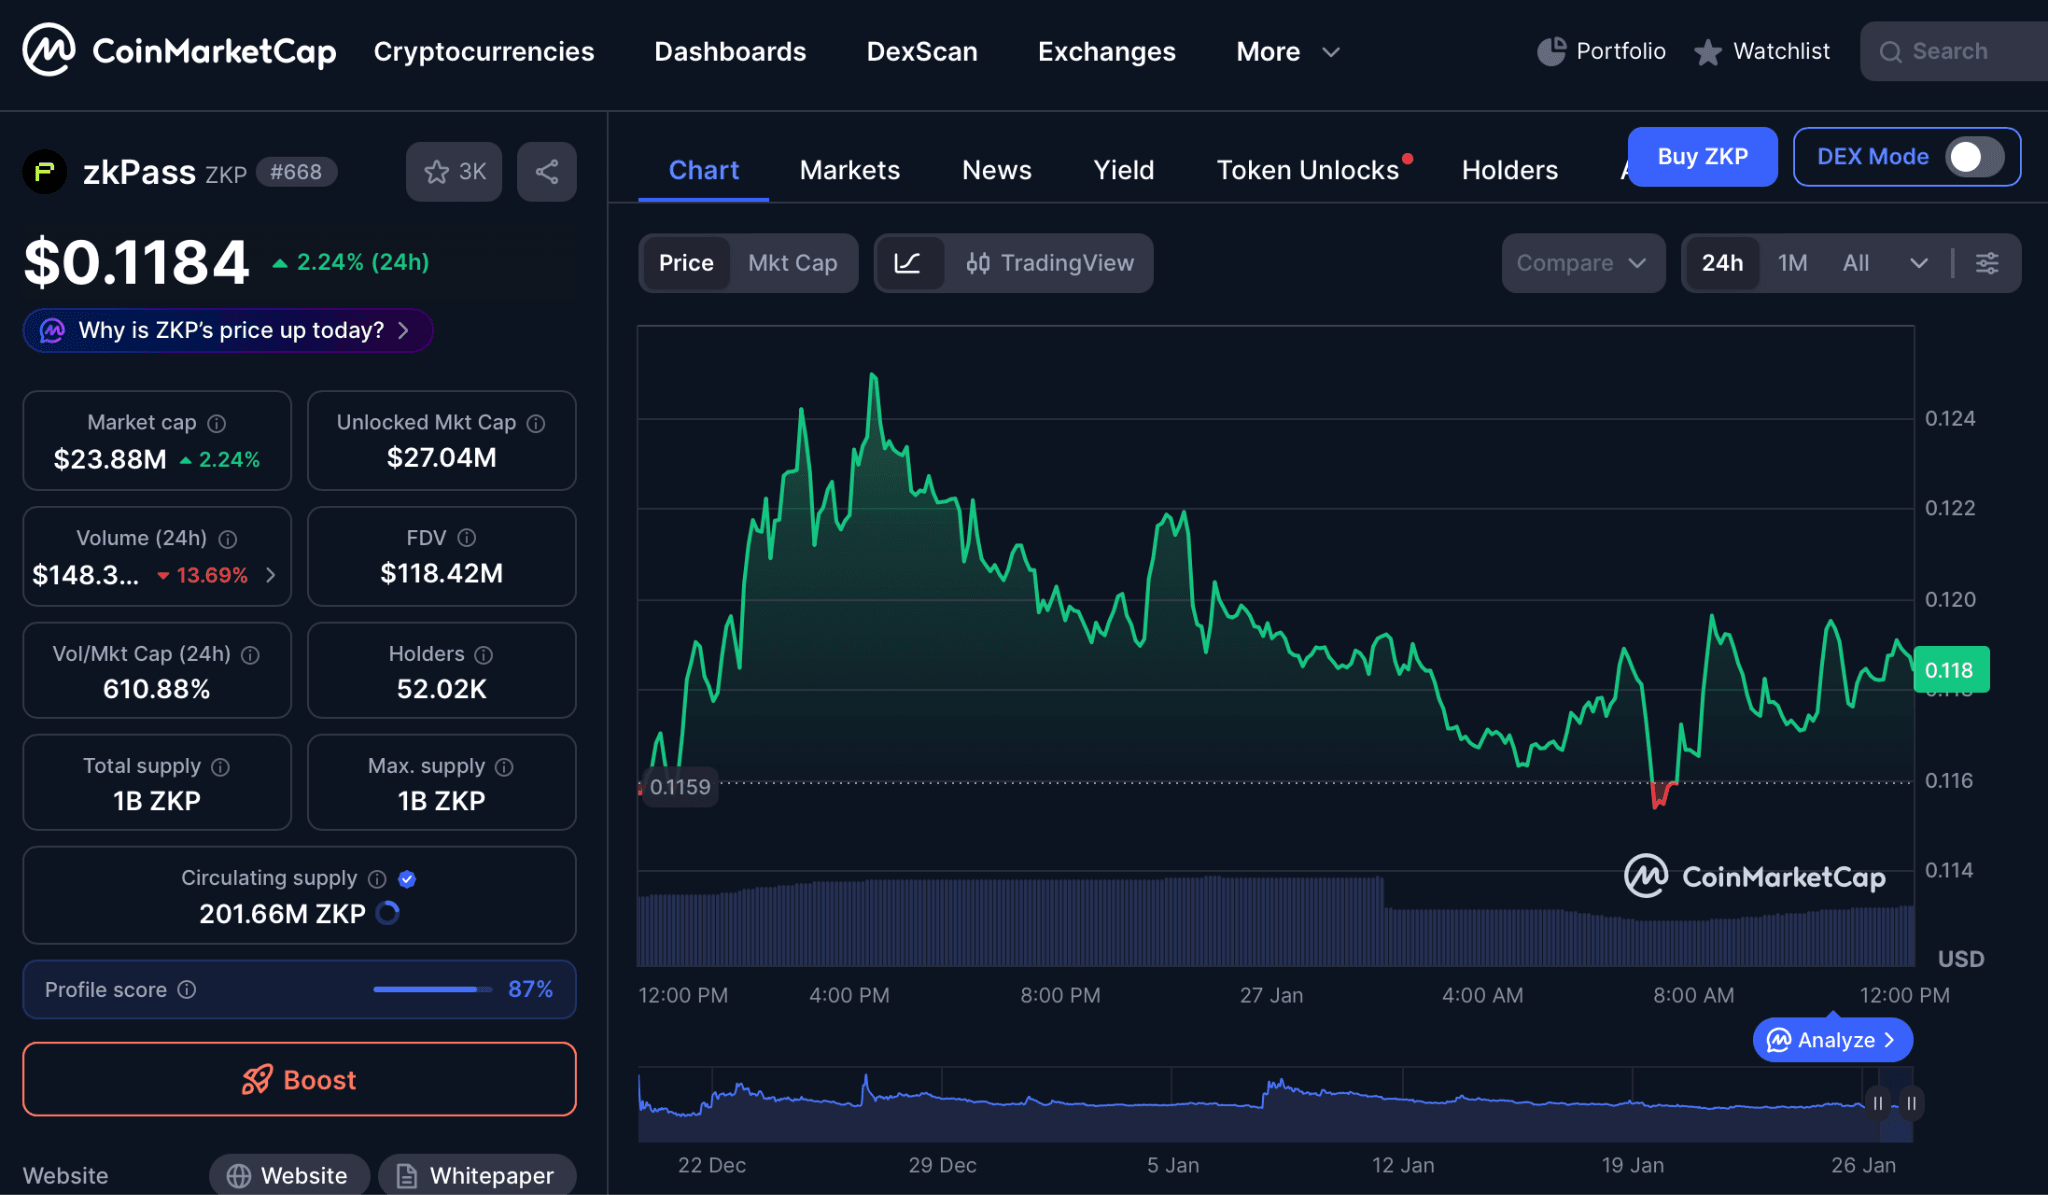Screen dimensions: 2048x1195
Task: Click the search magnifier in the header
Action: [x=1890, y=51]
